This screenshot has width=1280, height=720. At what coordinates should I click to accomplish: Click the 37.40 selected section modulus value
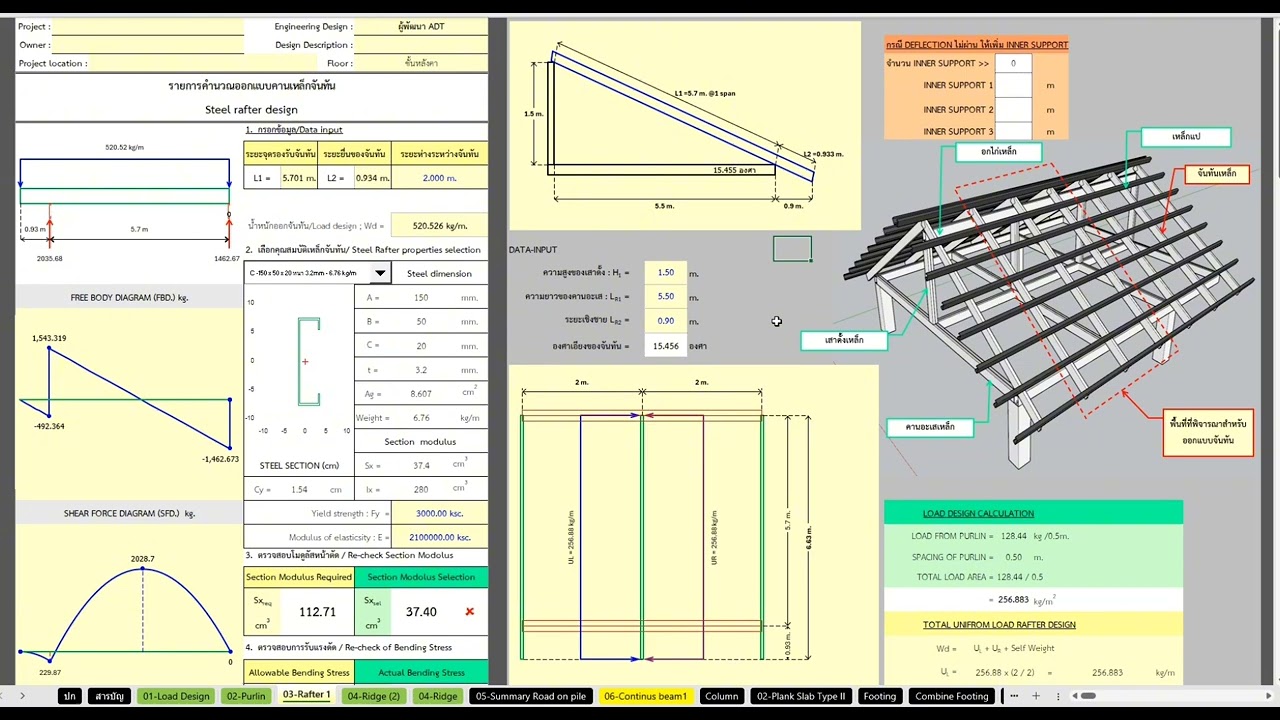[421, 612]
